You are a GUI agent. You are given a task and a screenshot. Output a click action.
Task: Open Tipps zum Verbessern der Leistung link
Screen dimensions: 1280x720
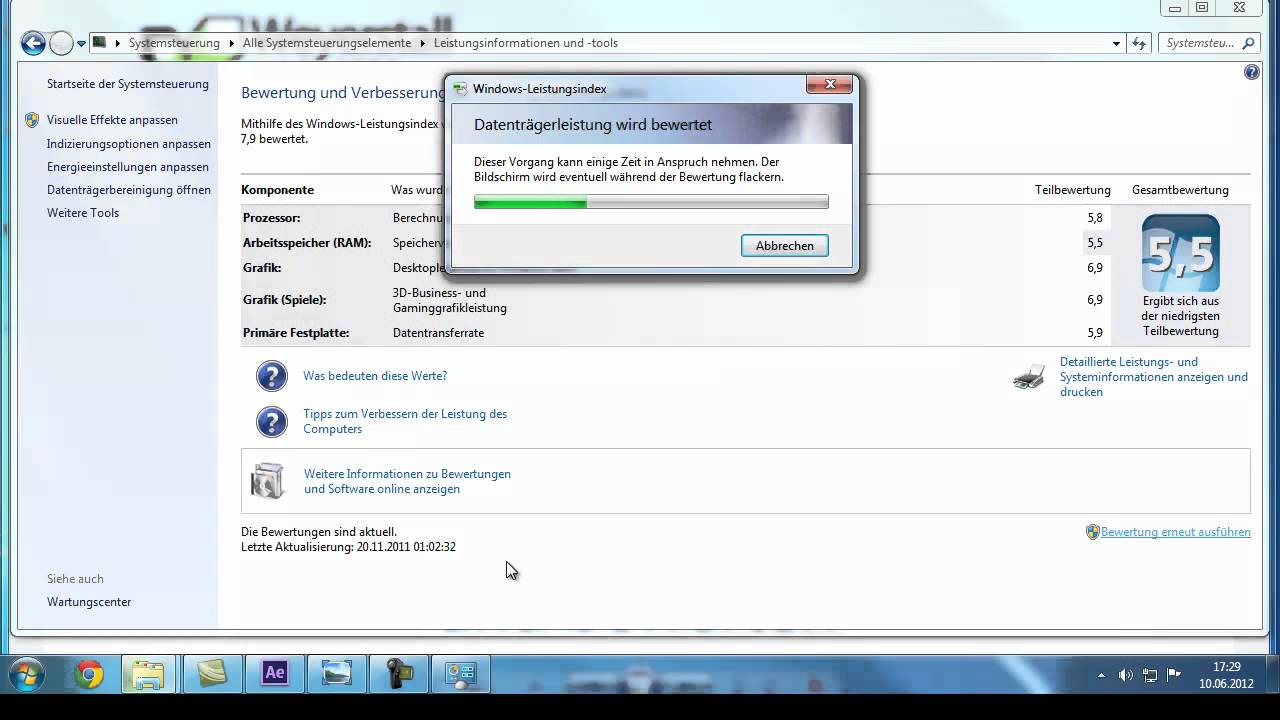coord(405,421)
